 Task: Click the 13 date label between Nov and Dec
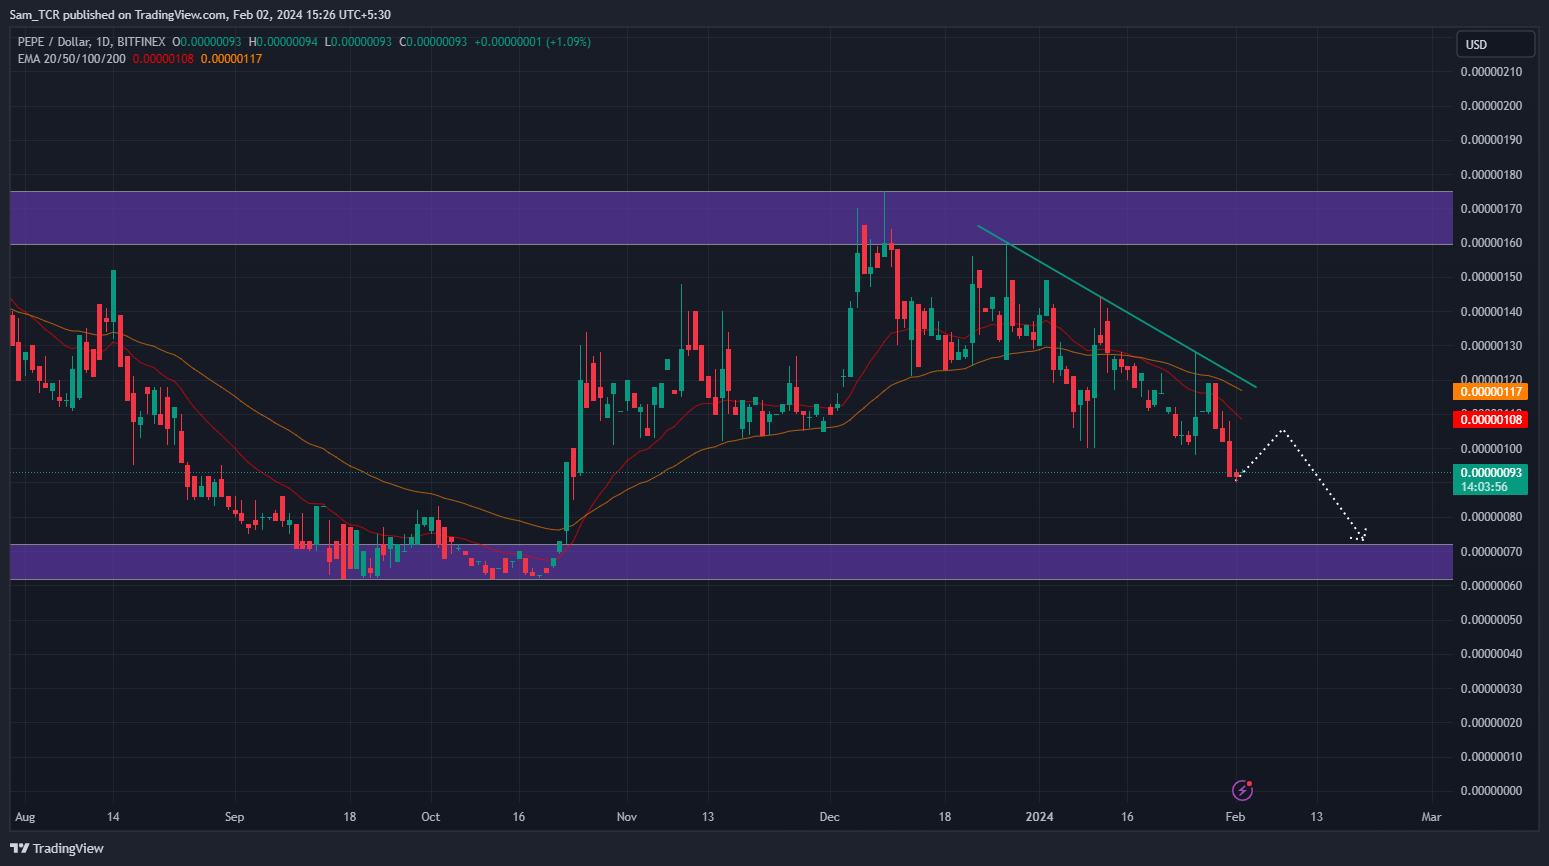pos(708,817)
